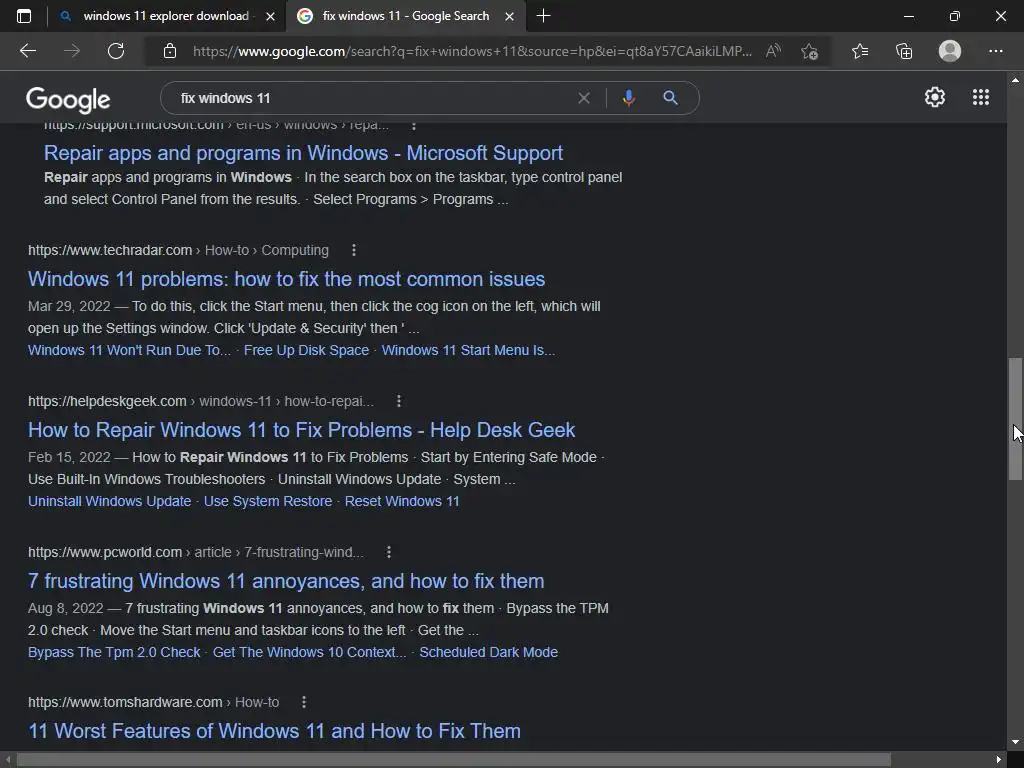This screenshot has width=1024, height=768.
Task: Open a new browser tab
Action: (x=543, y=16)
